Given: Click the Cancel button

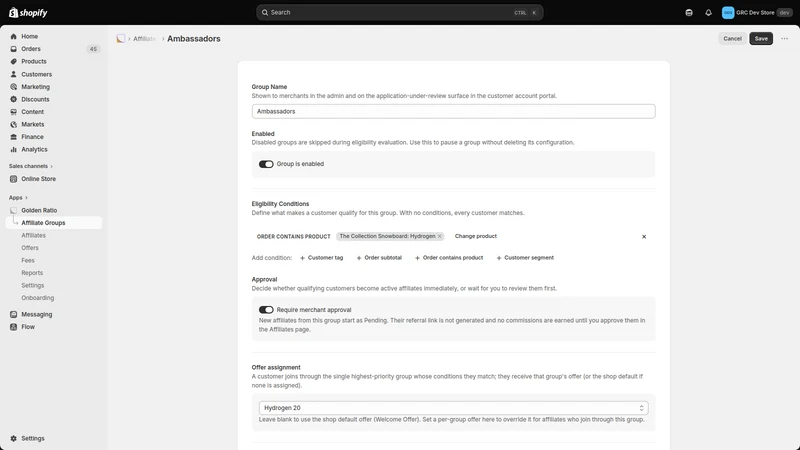Looking at the screenshot, I should [732, 39].
